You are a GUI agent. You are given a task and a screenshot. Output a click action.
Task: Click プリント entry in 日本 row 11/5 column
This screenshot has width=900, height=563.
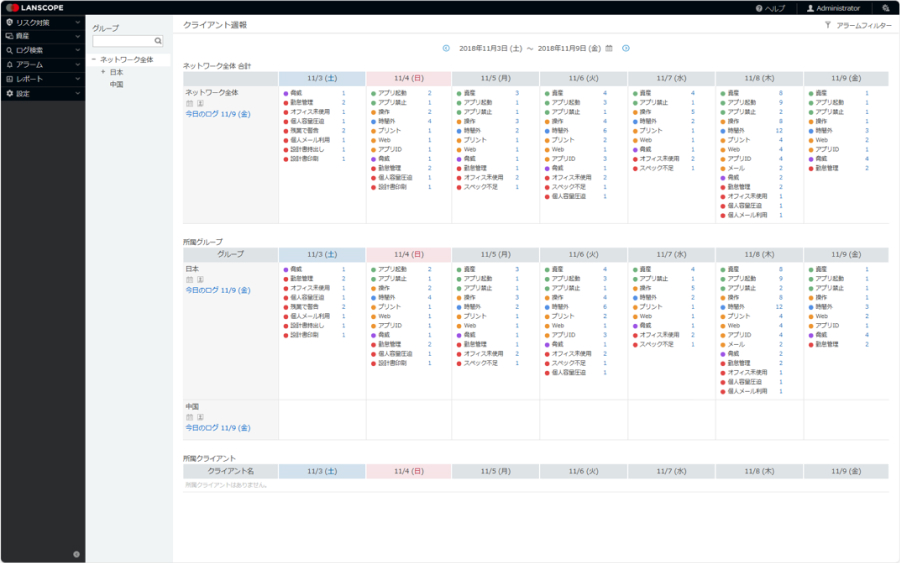coord(475,316)
